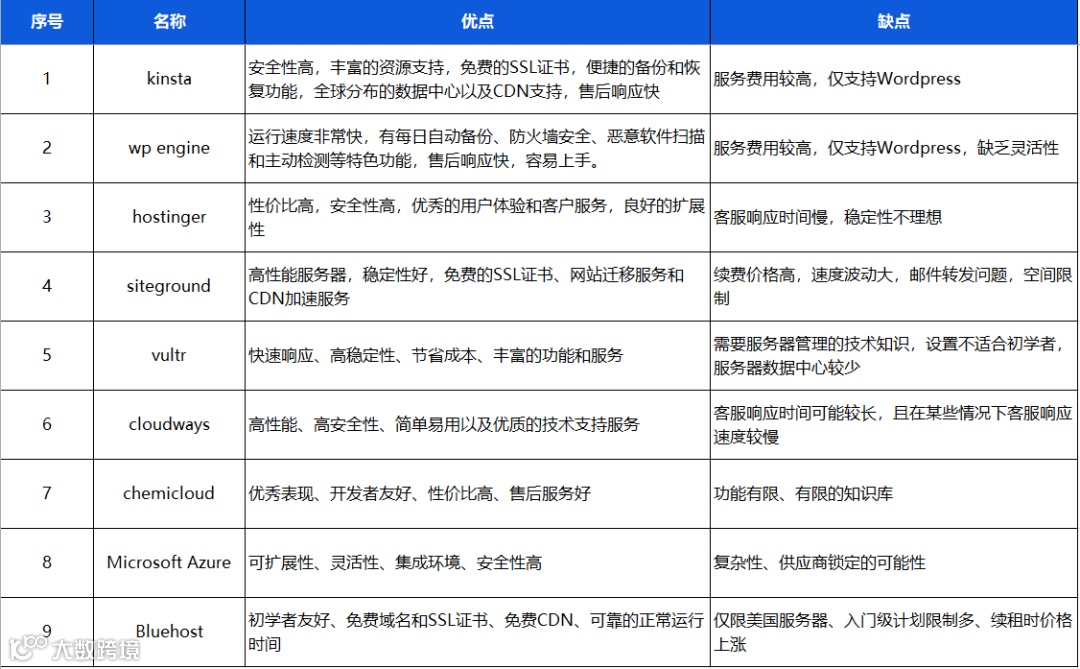Click kinsta's 优点 description text
Image resolution: width=1080 pixels, height=669 pixels.
[x=477, y=78]
